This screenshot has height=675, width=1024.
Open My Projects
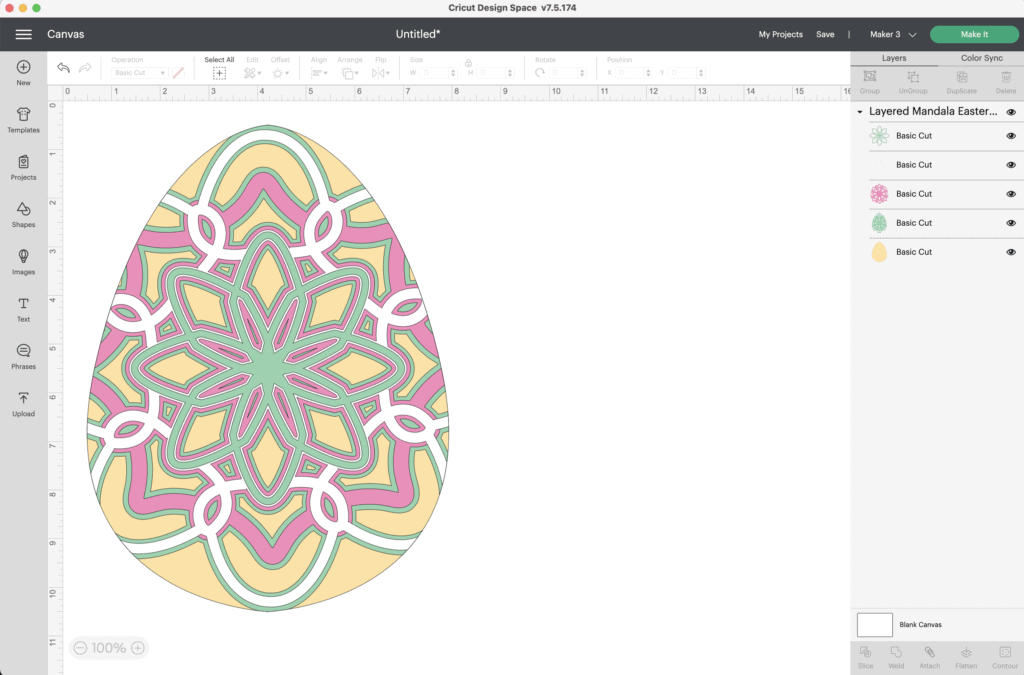(x=780, y=35)
